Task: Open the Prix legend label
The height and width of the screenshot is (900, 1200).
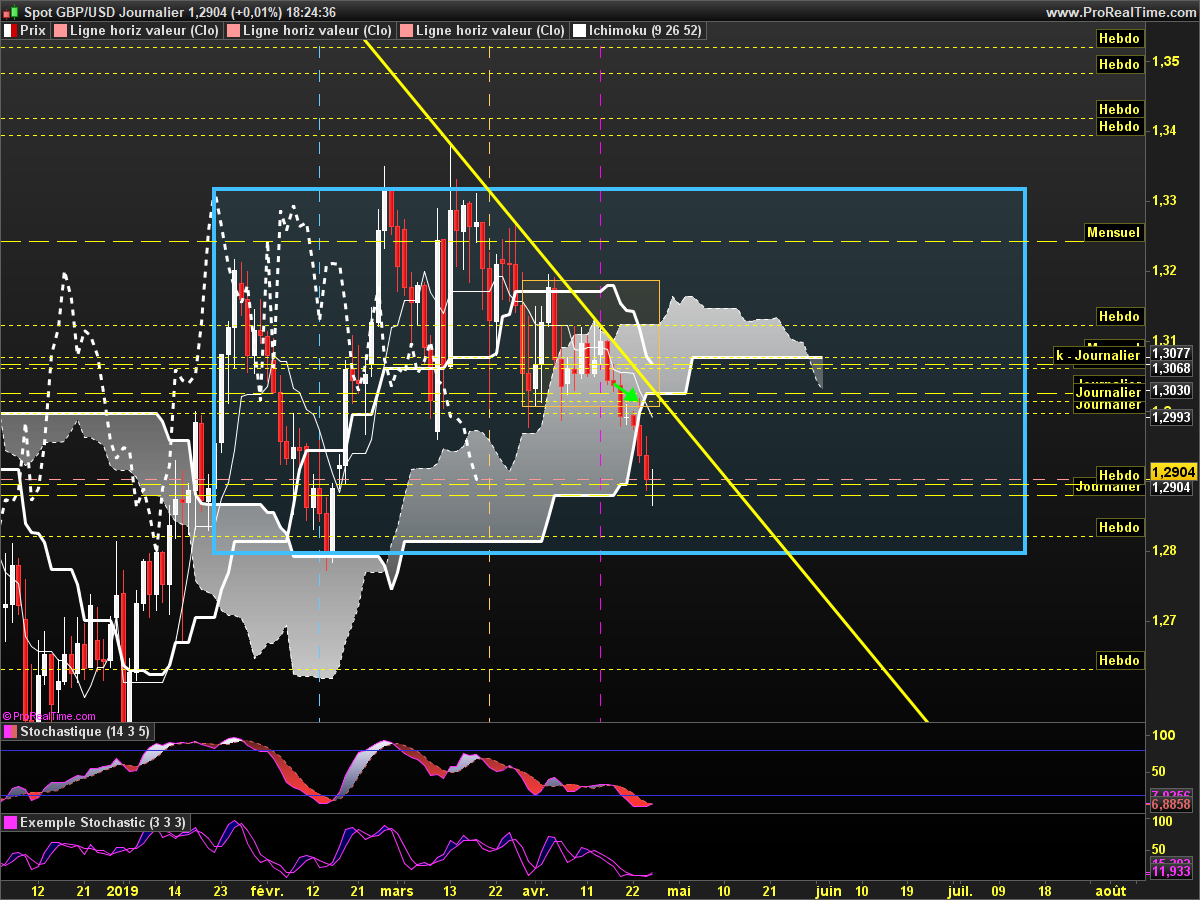Action: (x=32, y=31)
